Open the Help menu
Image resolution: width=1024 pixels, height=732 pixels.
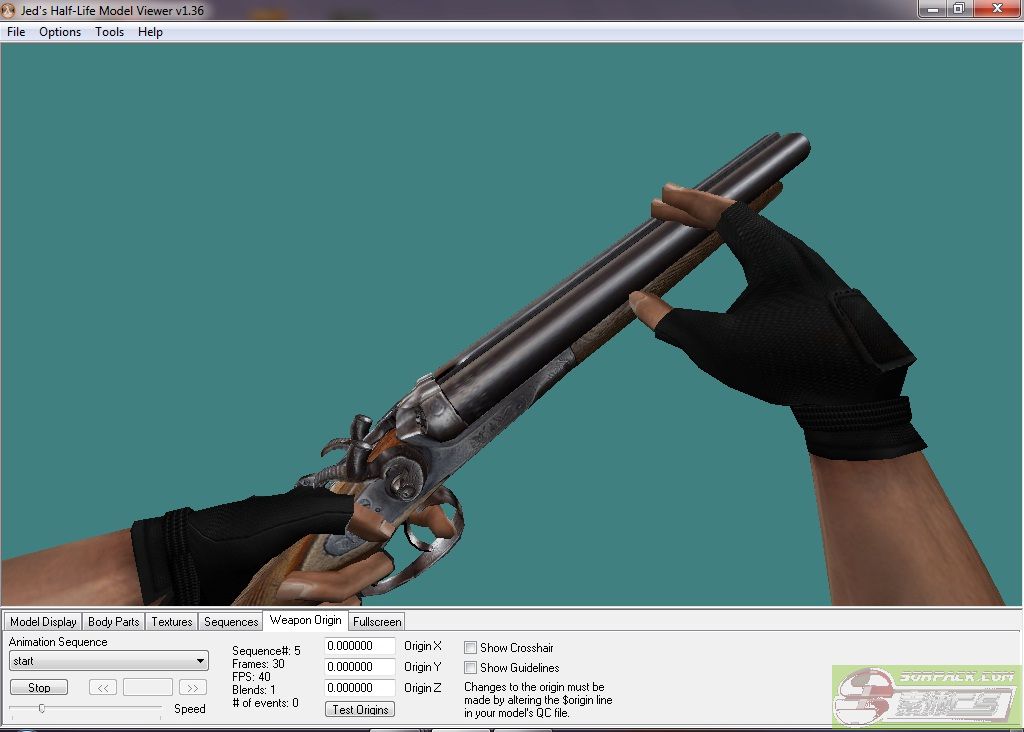click(x=150, y=32)
